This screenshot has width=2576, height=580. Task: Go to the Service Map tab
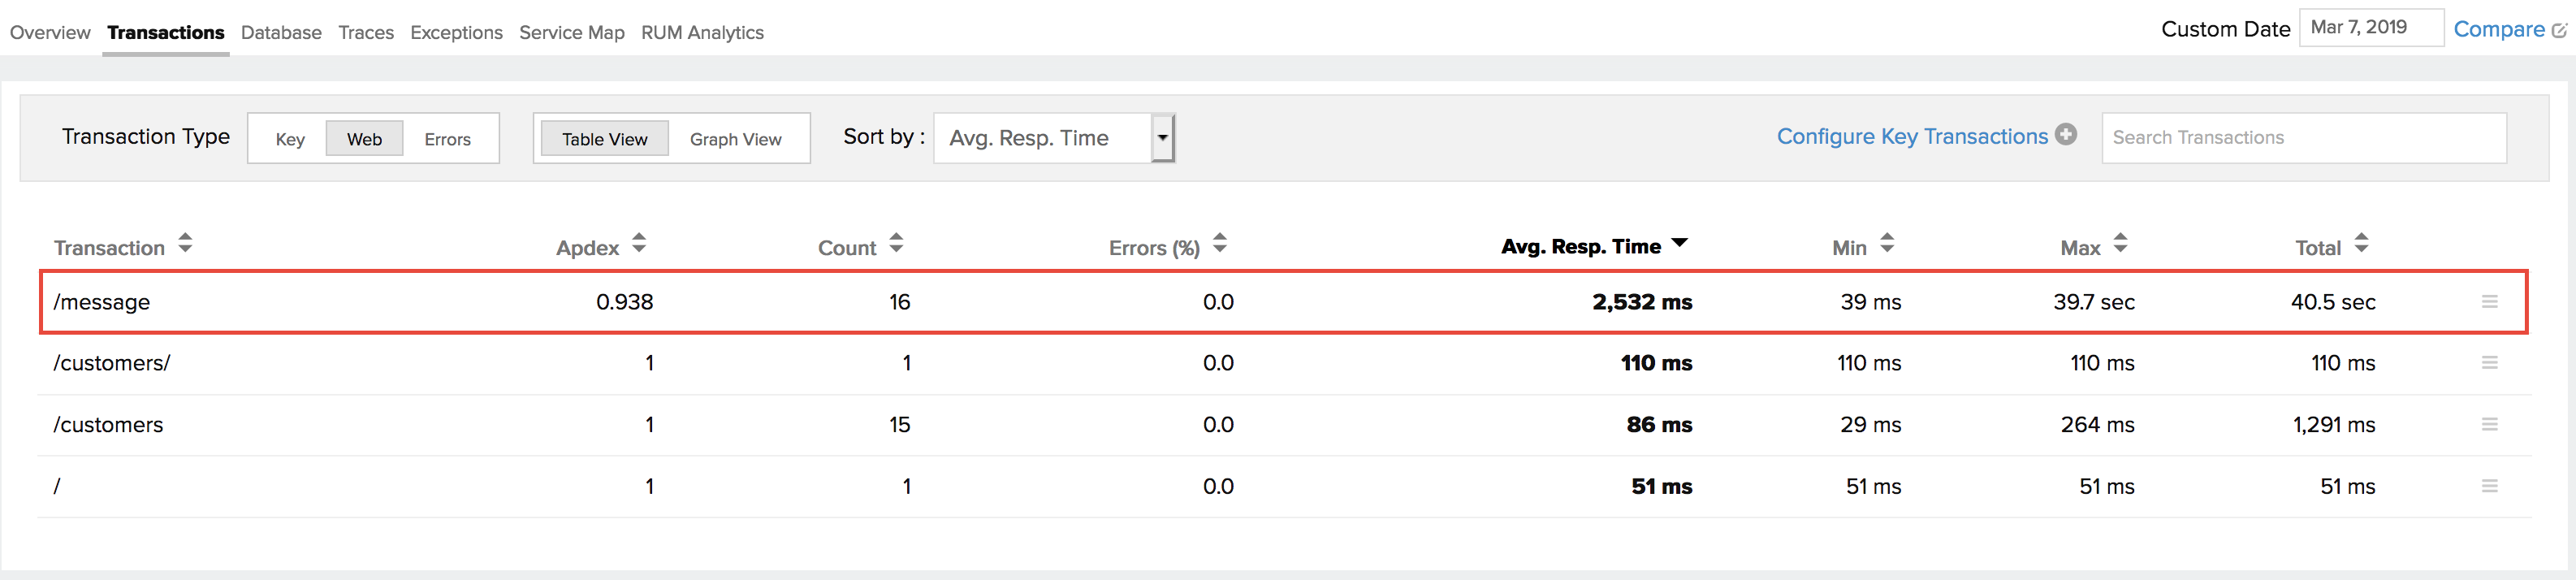tap(571, 32)
